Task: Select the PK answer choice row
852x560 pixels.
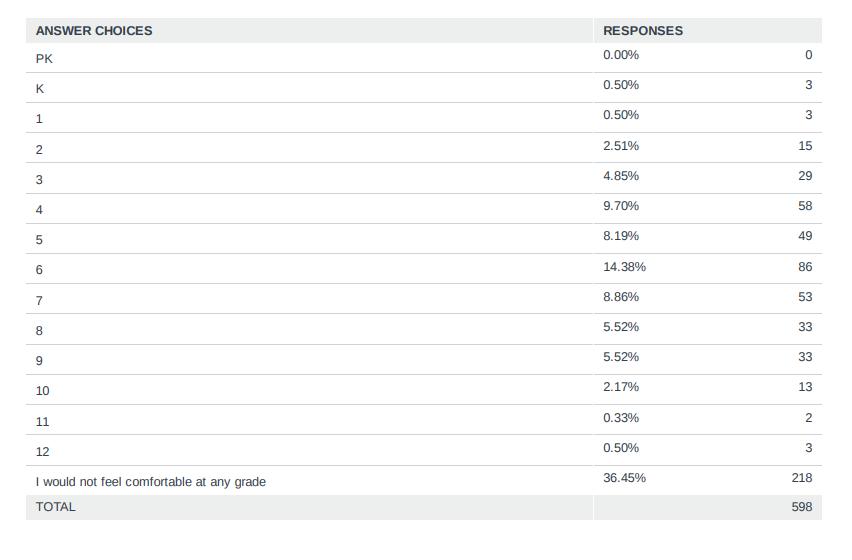Action: (x=44, y=58)
